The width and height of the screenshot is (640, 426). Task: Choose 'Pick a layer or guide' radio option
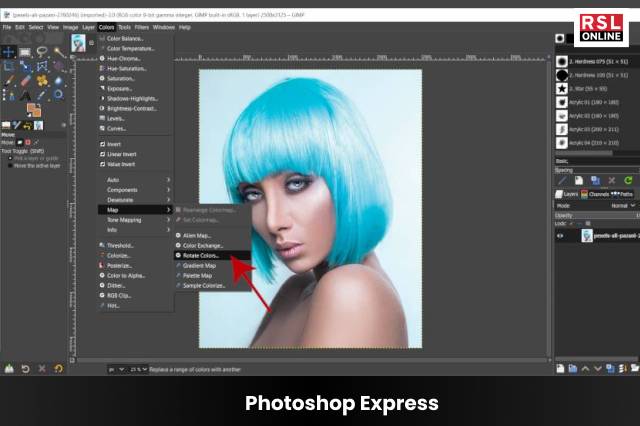click(33, 158)
